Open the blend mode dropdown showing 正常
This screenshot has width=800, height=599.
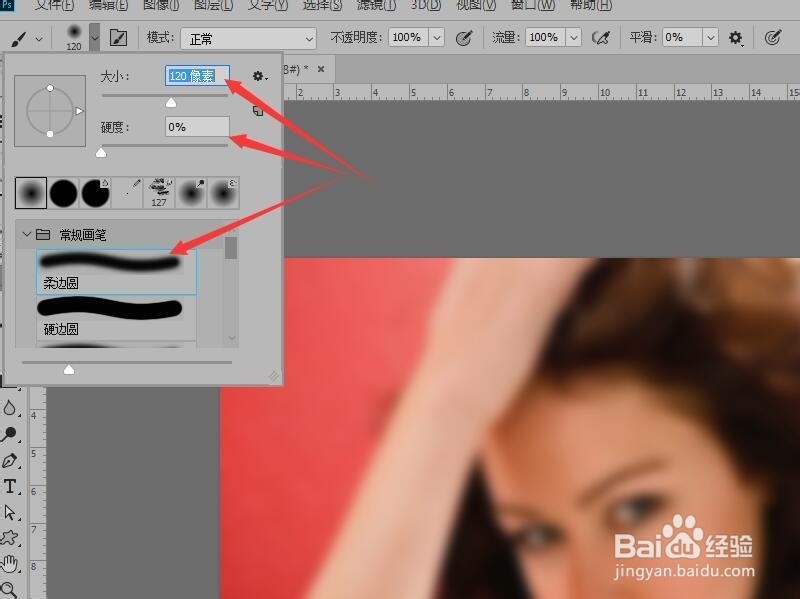coord(248,39)
